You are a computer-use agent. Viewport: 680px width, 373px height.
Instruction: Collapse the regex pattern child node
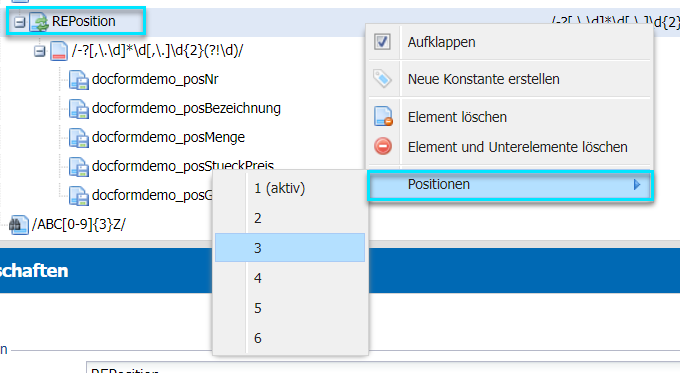coord(39,51)
